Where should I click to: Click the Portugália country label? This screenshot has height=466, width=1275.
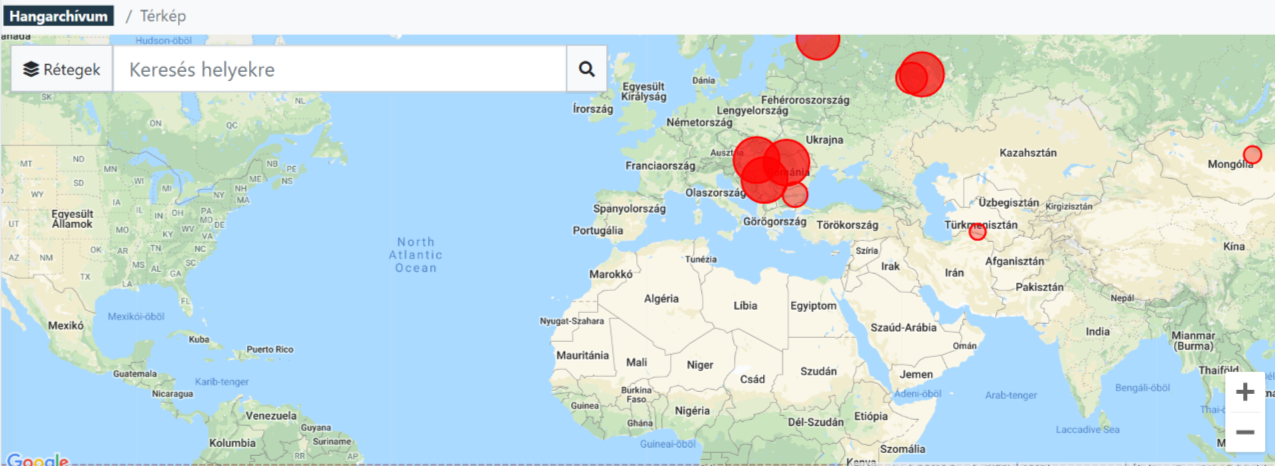pos(599,230)
